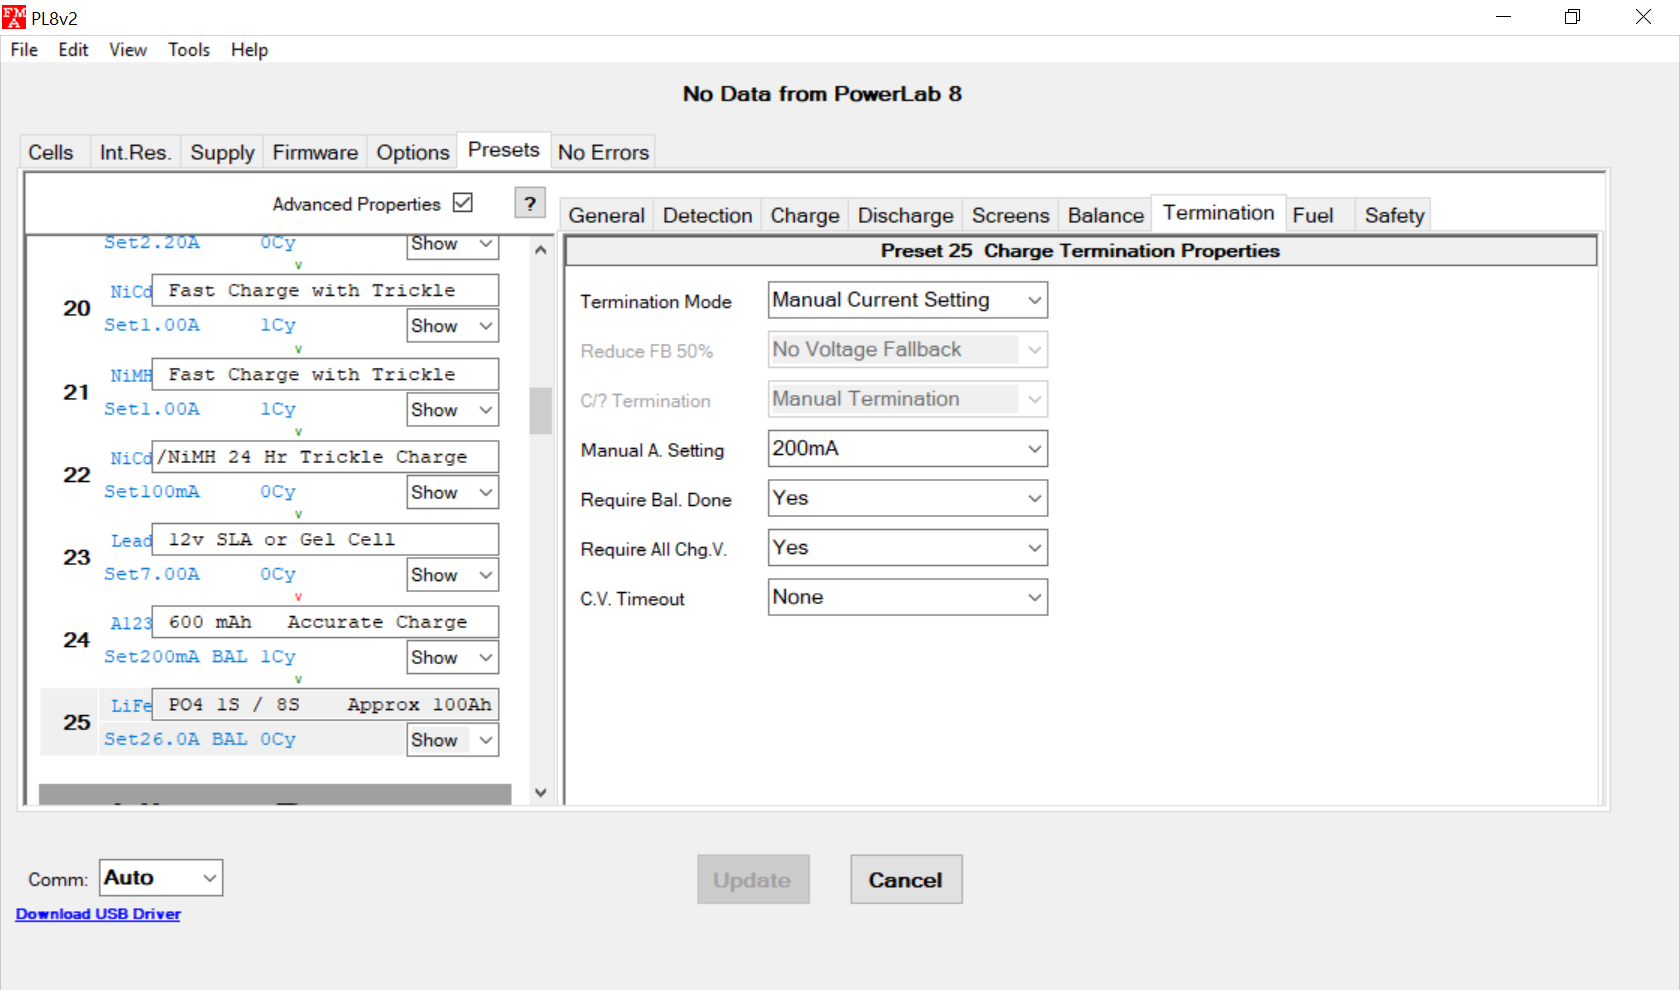Click the question mark help button
Viewport: 1680px width, 990px height.
click(x=530, y=203)
